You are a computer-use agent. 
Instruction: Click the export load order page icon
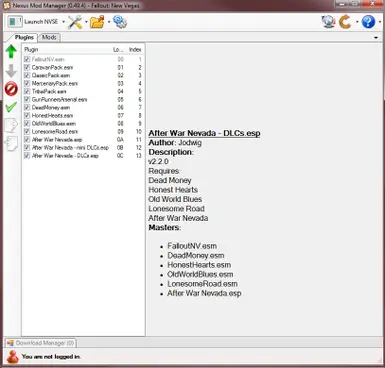pyautogui.click(x=11, y=125)
